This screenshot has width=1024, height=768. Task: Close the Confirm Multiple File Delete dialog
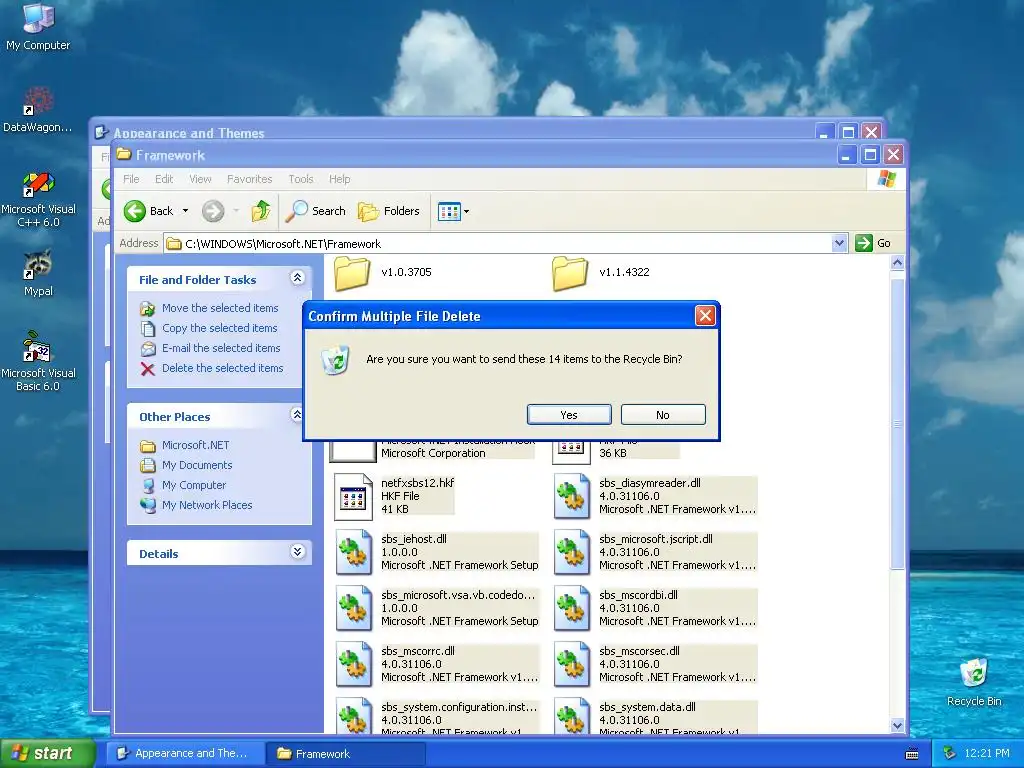point(705,316)
